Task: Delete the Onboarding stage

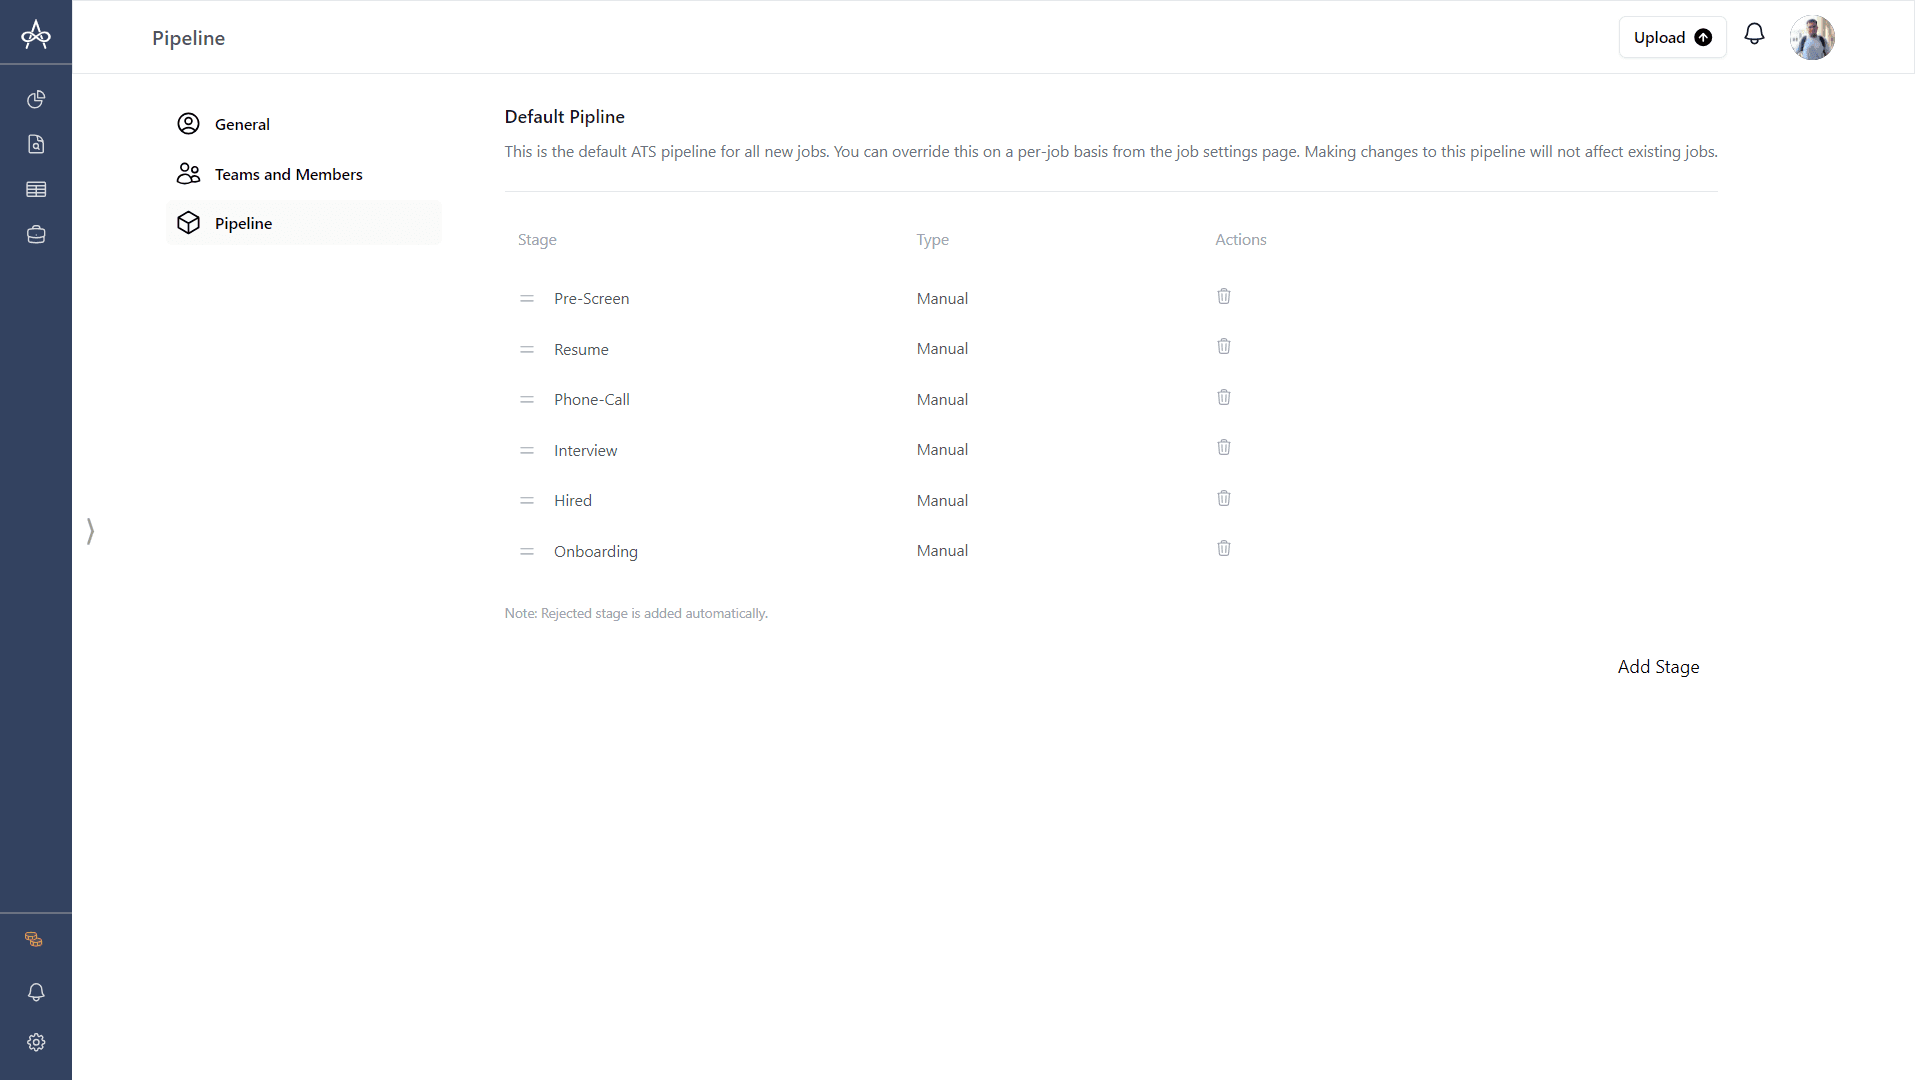Action: (1223, 548)
